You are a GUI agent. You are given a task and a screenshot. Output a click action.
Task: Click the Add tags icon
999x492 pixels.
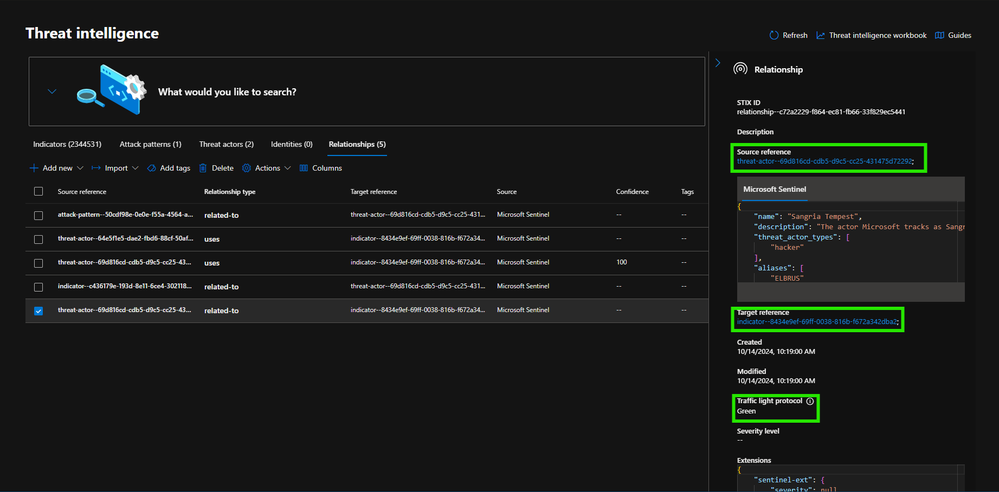[151, 168]
